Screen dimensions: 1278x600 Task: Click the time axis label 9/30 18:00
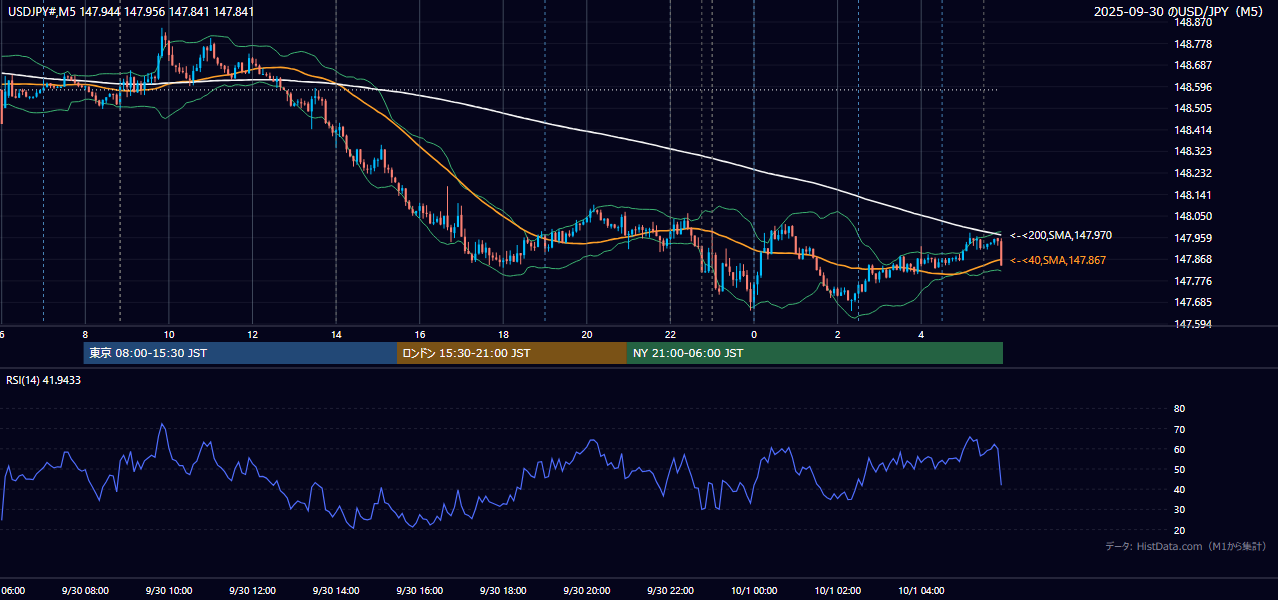pos(503,591)
